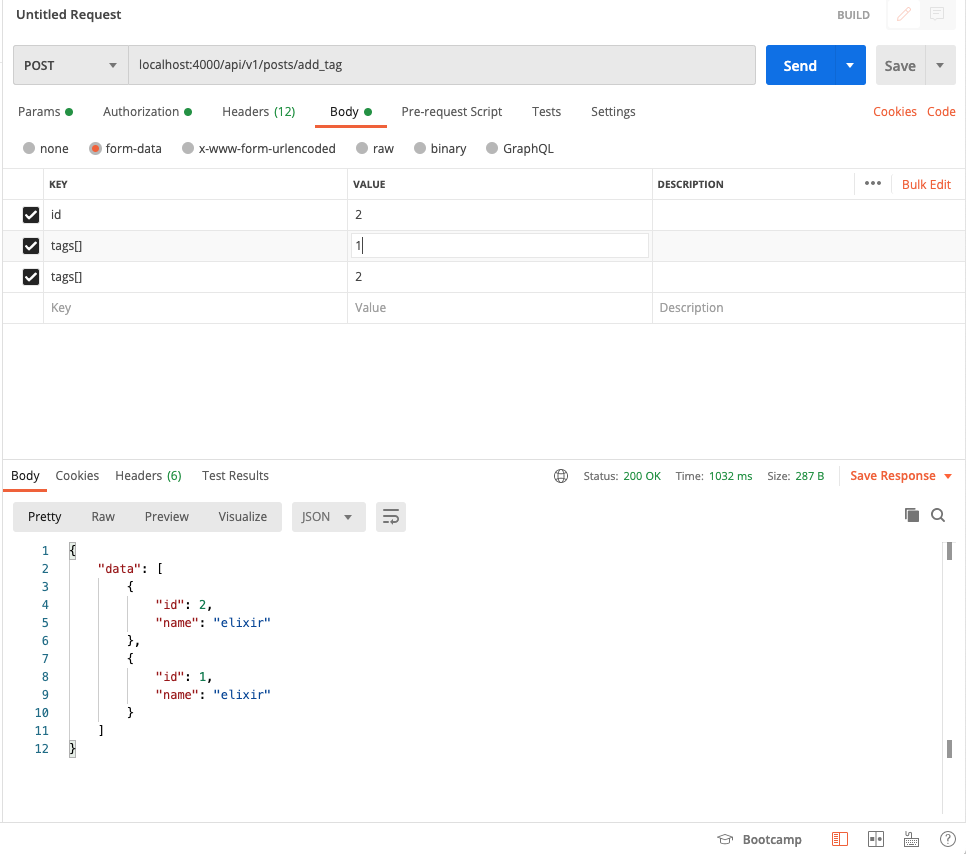Click the value field of id row

click(500, 214)
